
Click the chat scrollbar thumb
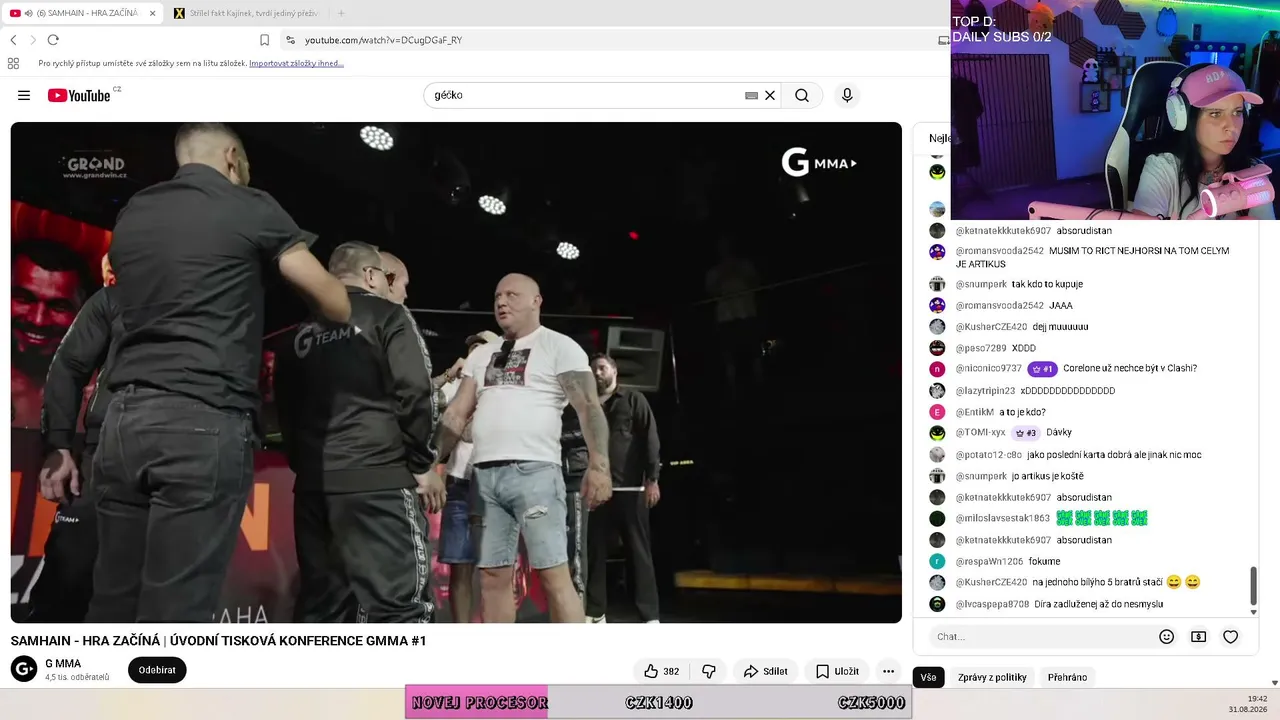(1253, 585)
